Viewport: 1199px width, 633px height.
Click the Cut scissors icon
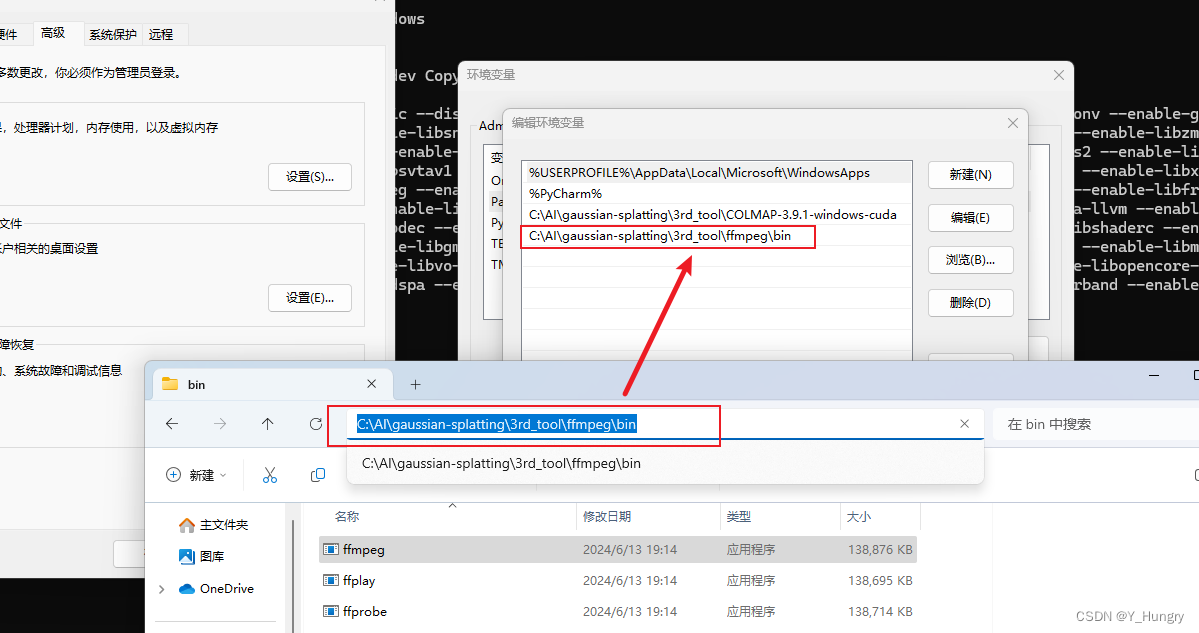(270, 475)
